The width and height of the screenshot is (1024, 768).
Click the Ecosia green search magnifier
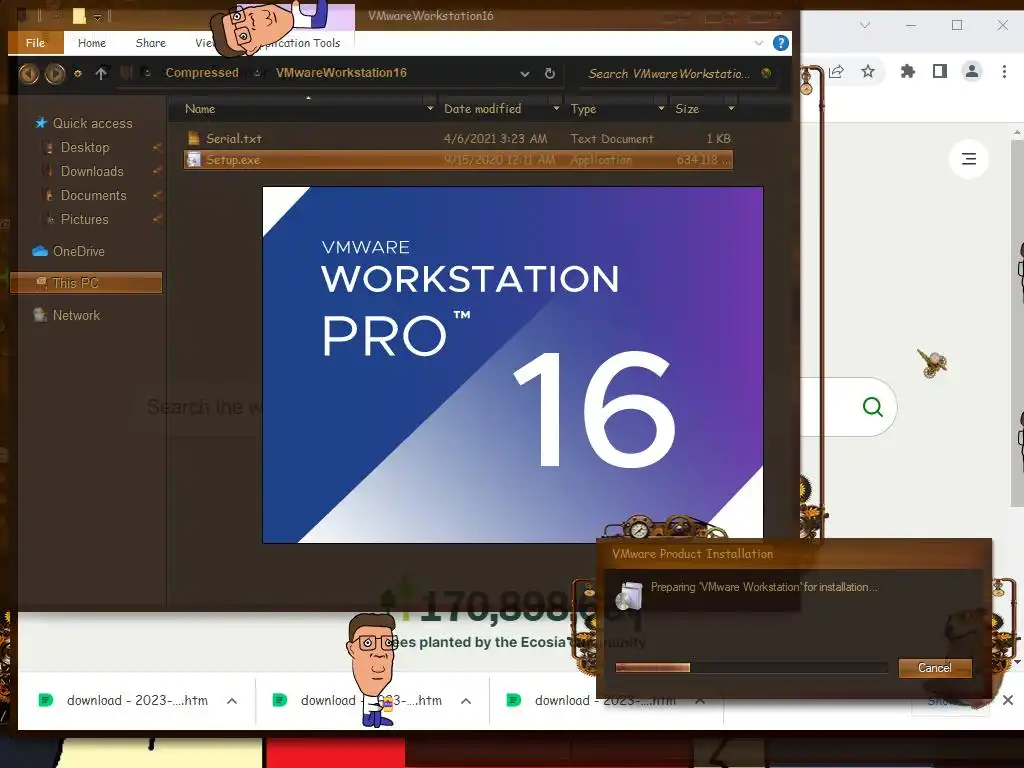(x=872, y=407)
